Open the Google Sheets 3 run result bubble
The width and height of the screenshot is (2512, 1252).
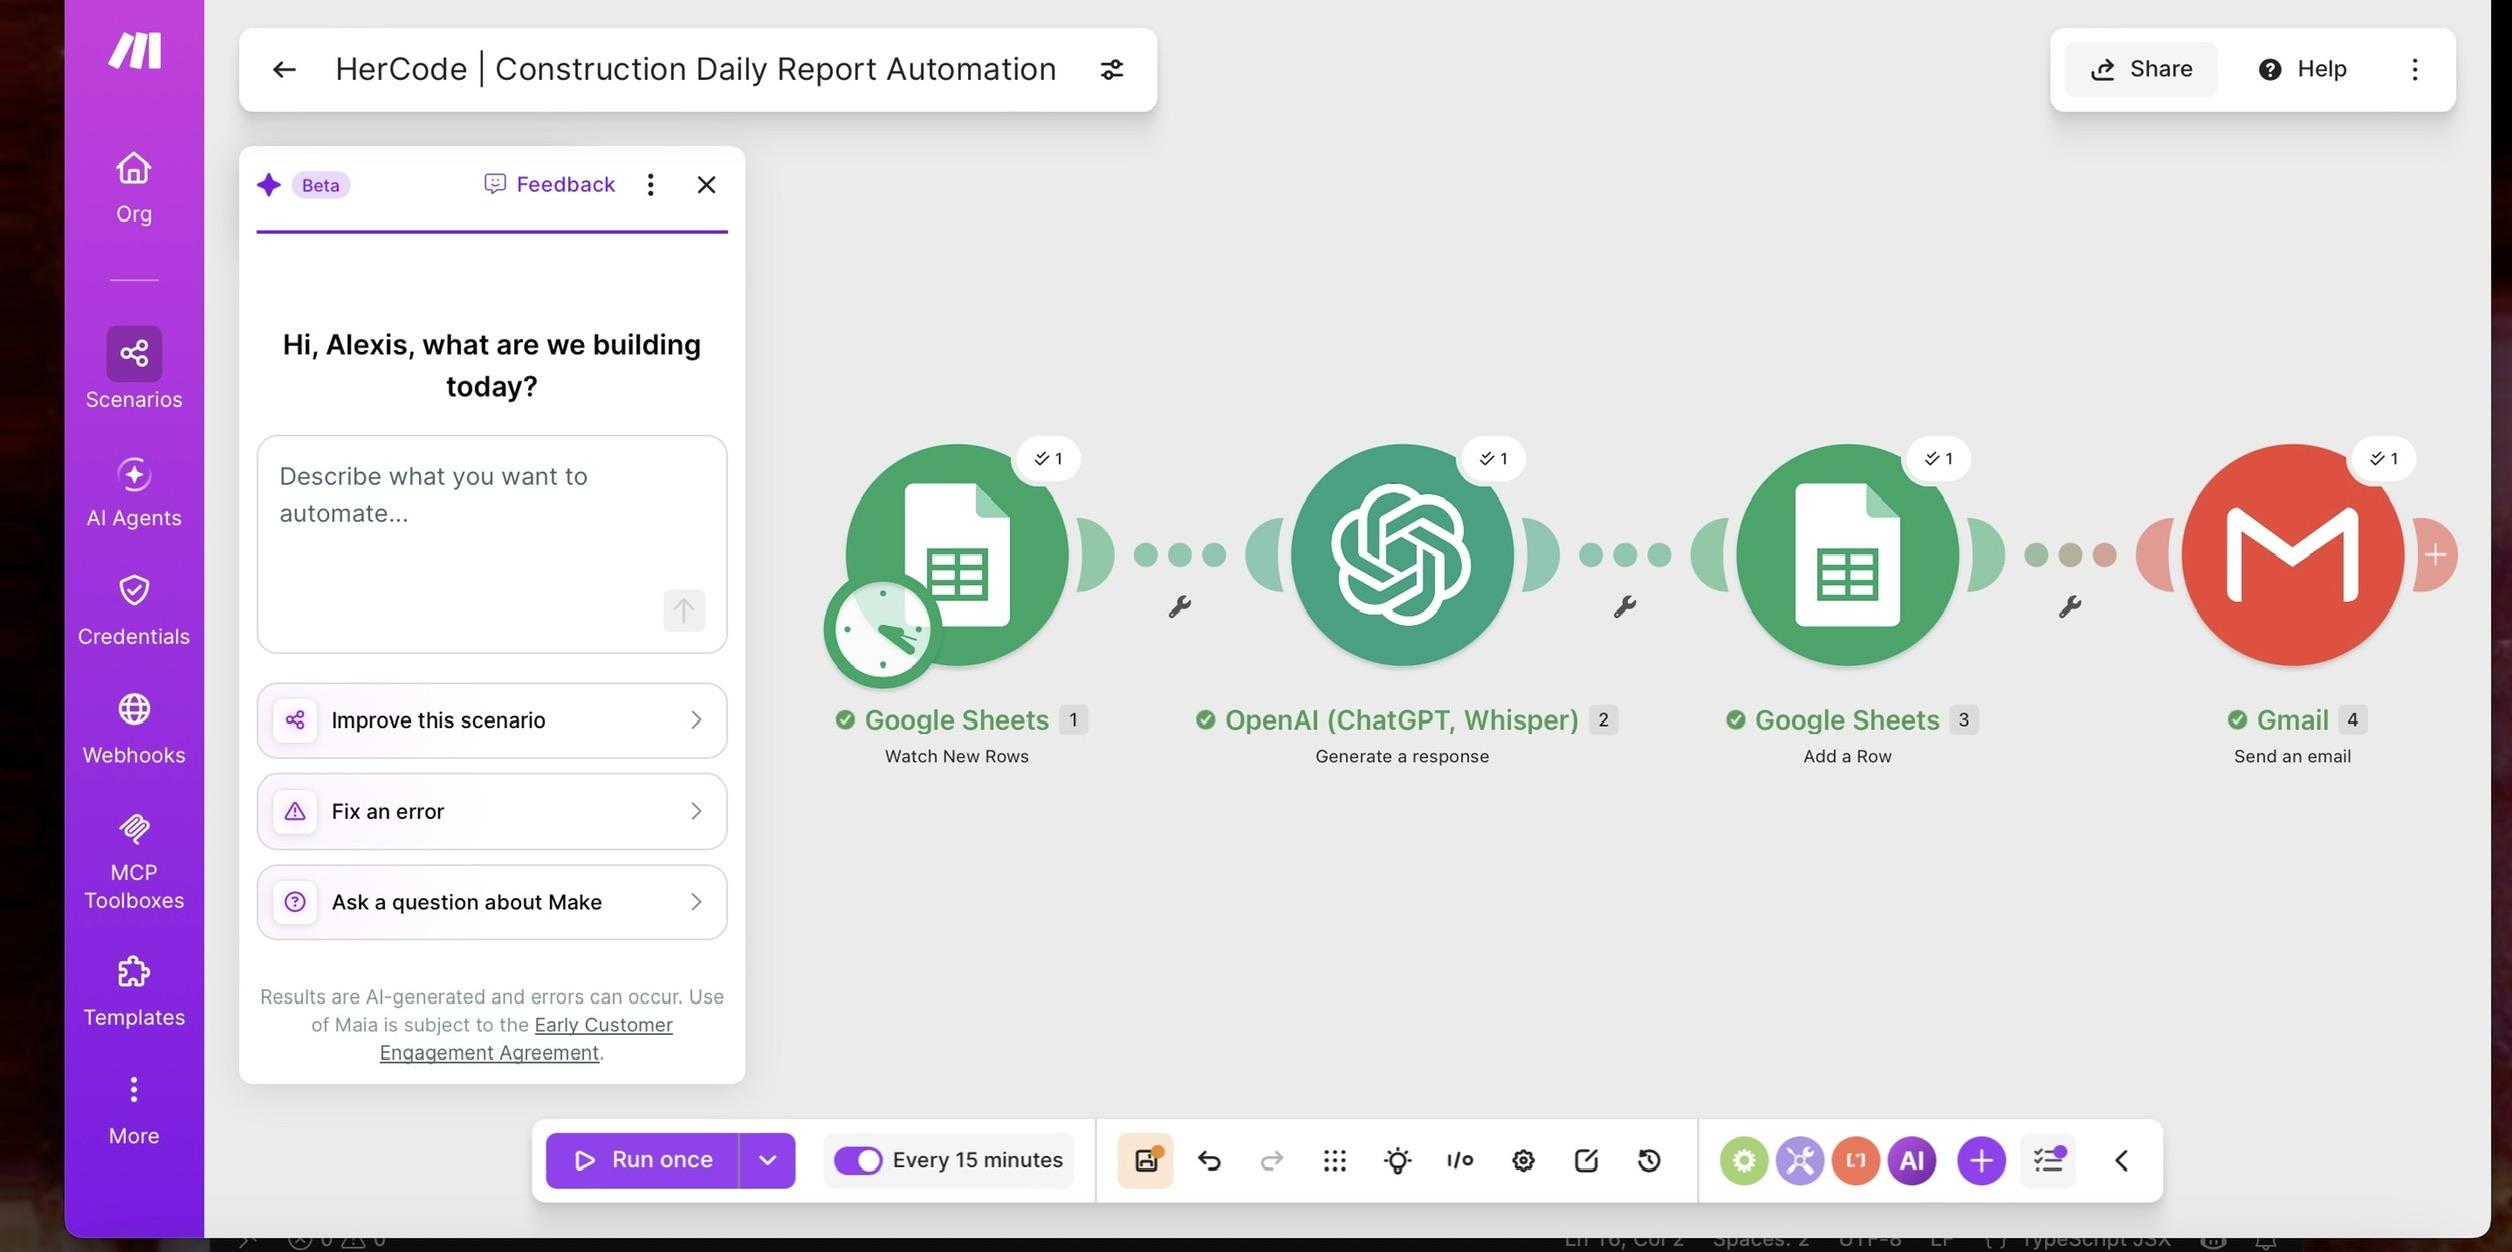tap(1939, 458)
